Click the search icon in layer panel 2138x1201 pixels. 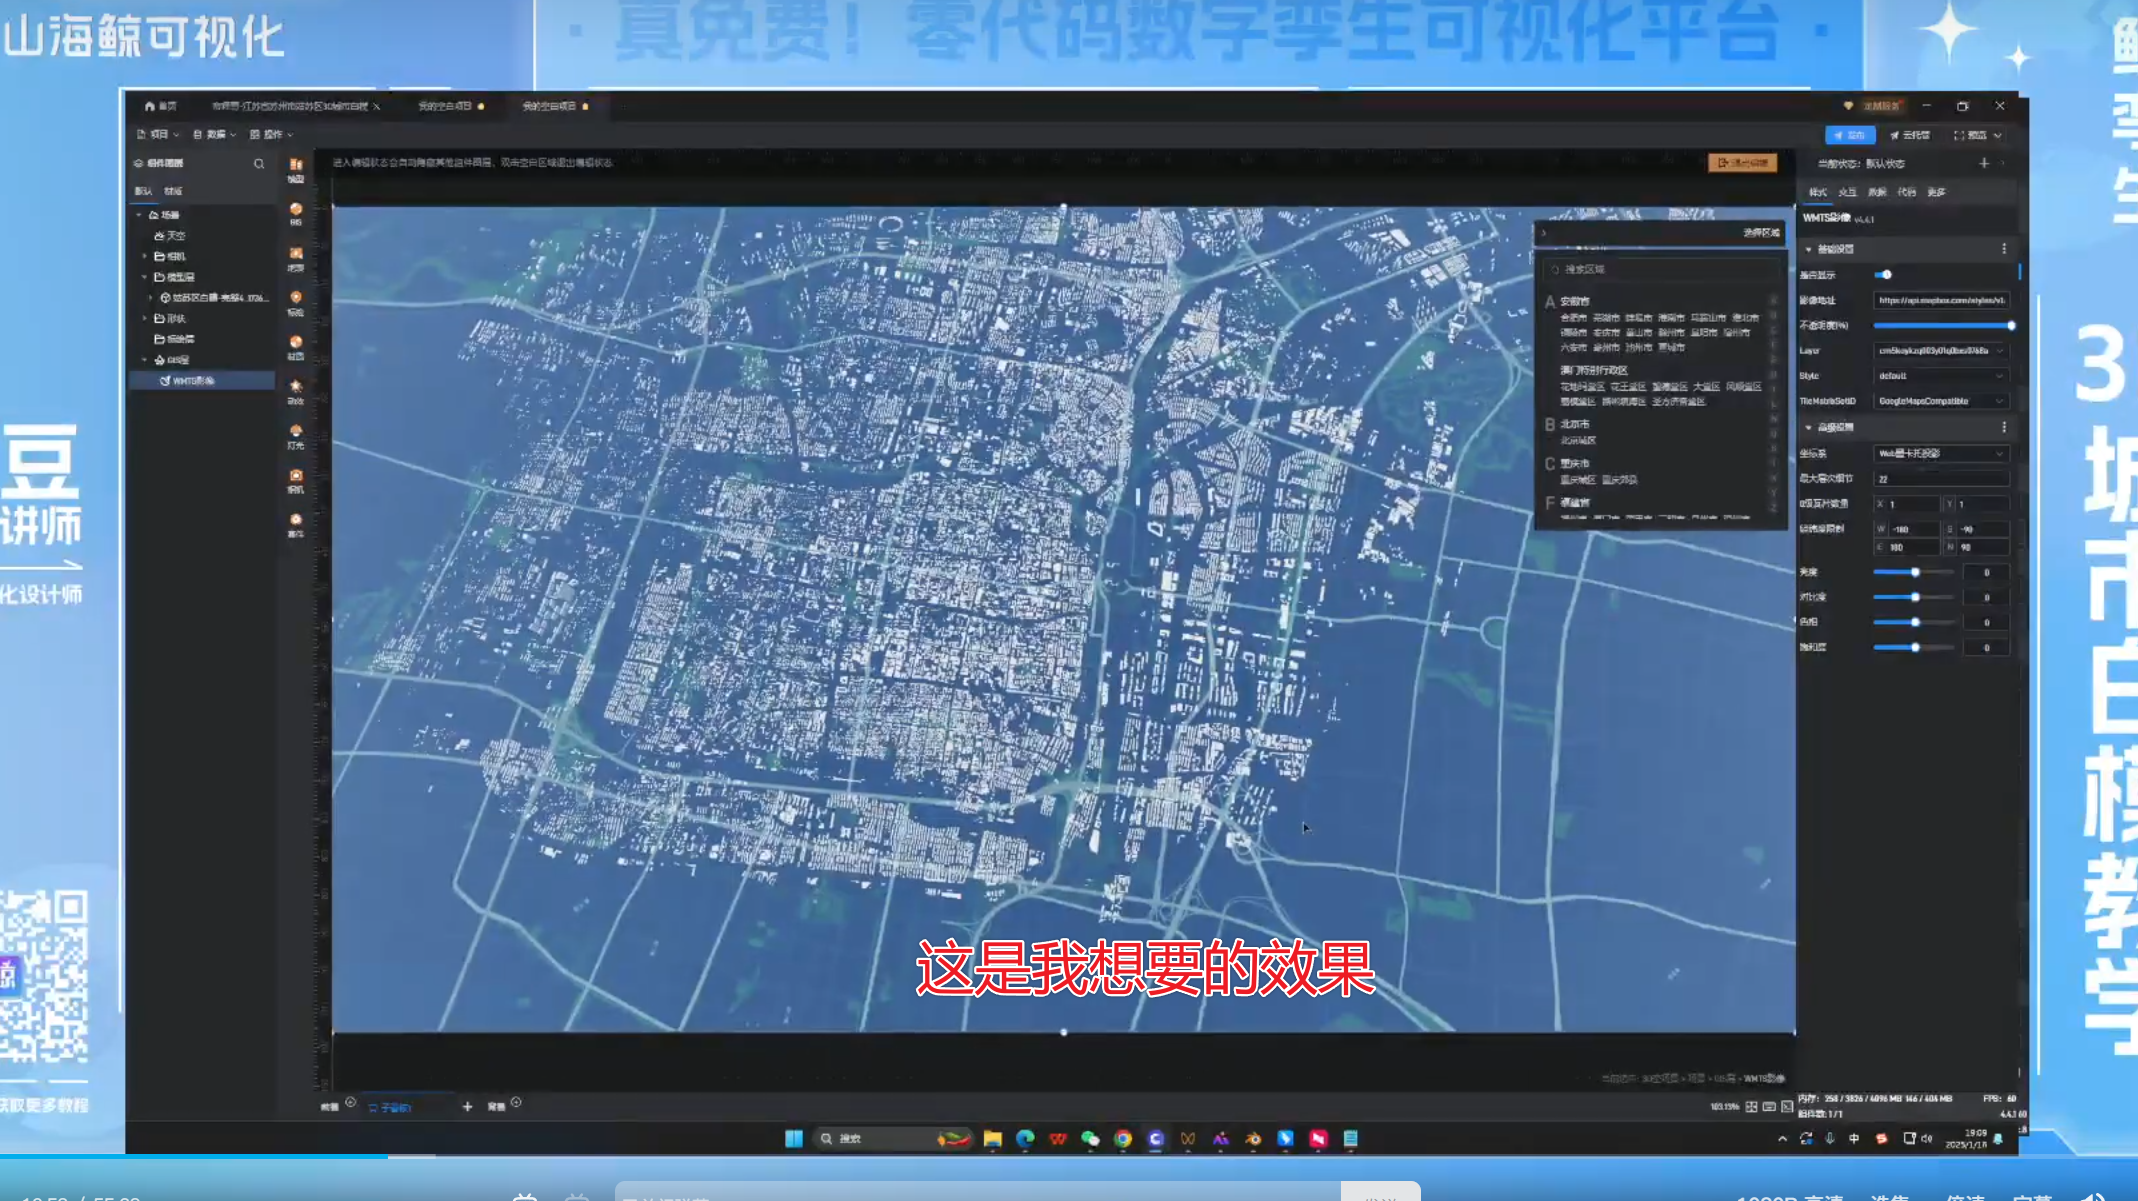click(259, 164)
